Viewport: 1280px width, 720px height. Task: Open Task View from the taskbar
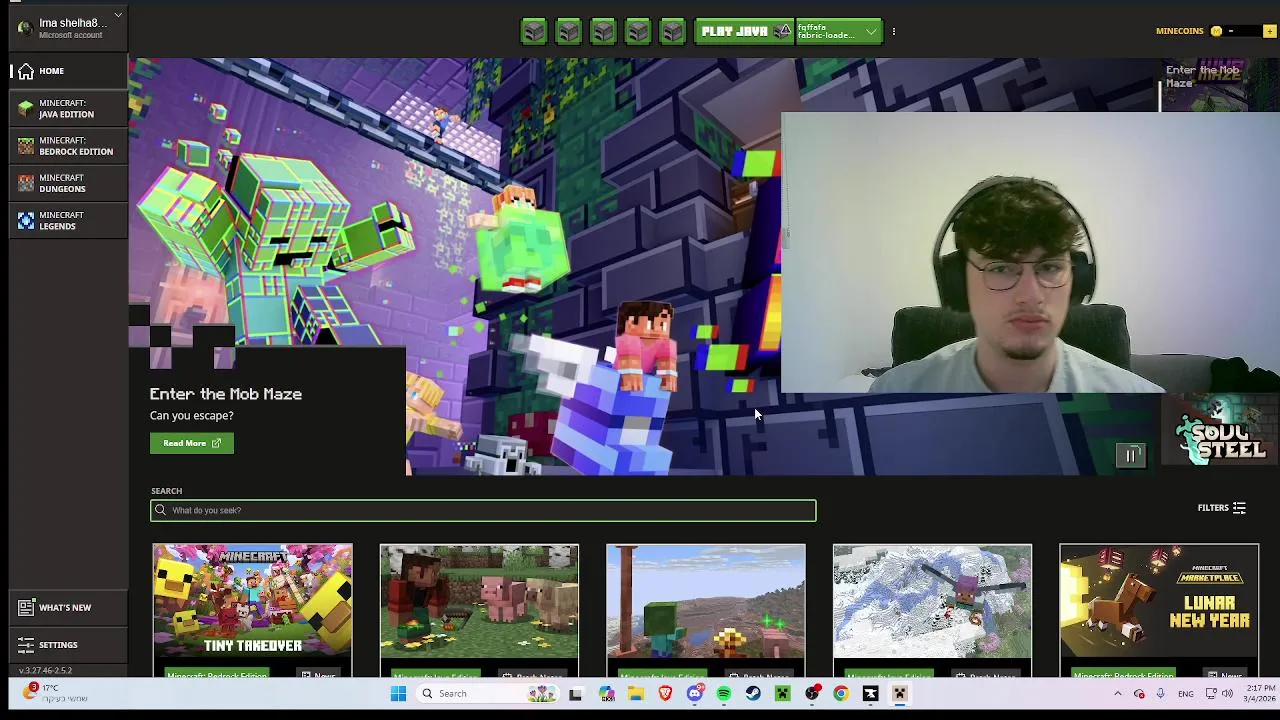(575, 694)
